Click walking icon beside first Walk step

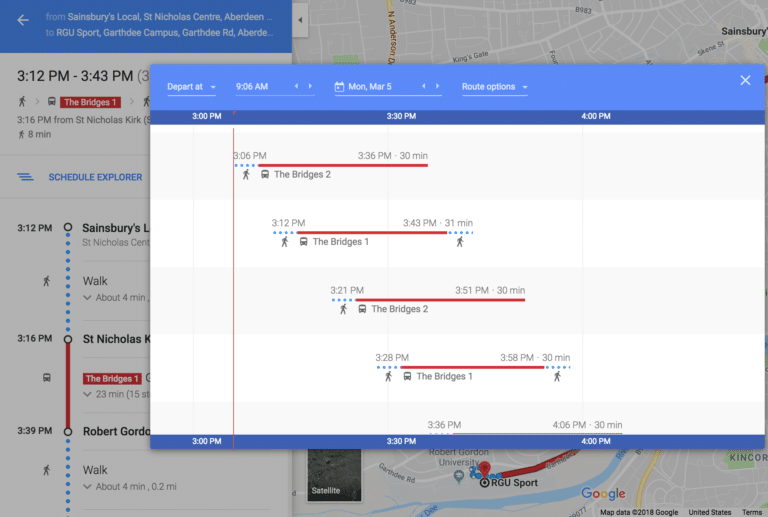coord(47,281)
